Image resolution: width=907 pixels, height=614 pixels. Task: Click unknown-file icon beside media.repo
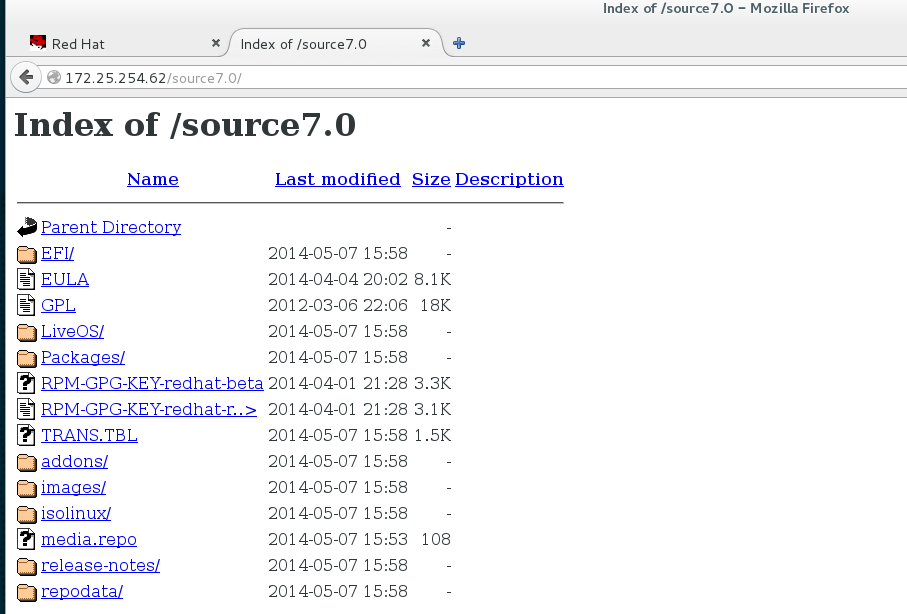[25, 539]
